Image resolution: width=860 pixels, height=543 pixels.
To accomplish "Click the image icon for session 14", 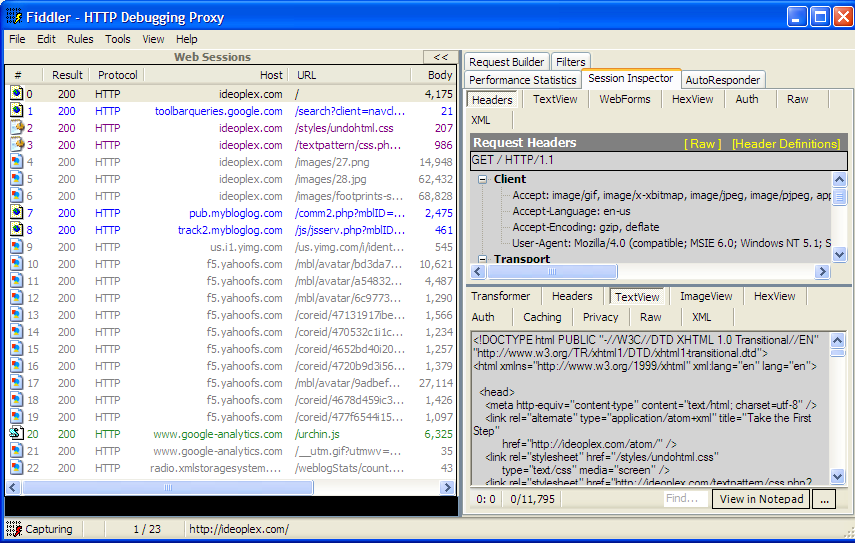I will [x=17, y=331].
